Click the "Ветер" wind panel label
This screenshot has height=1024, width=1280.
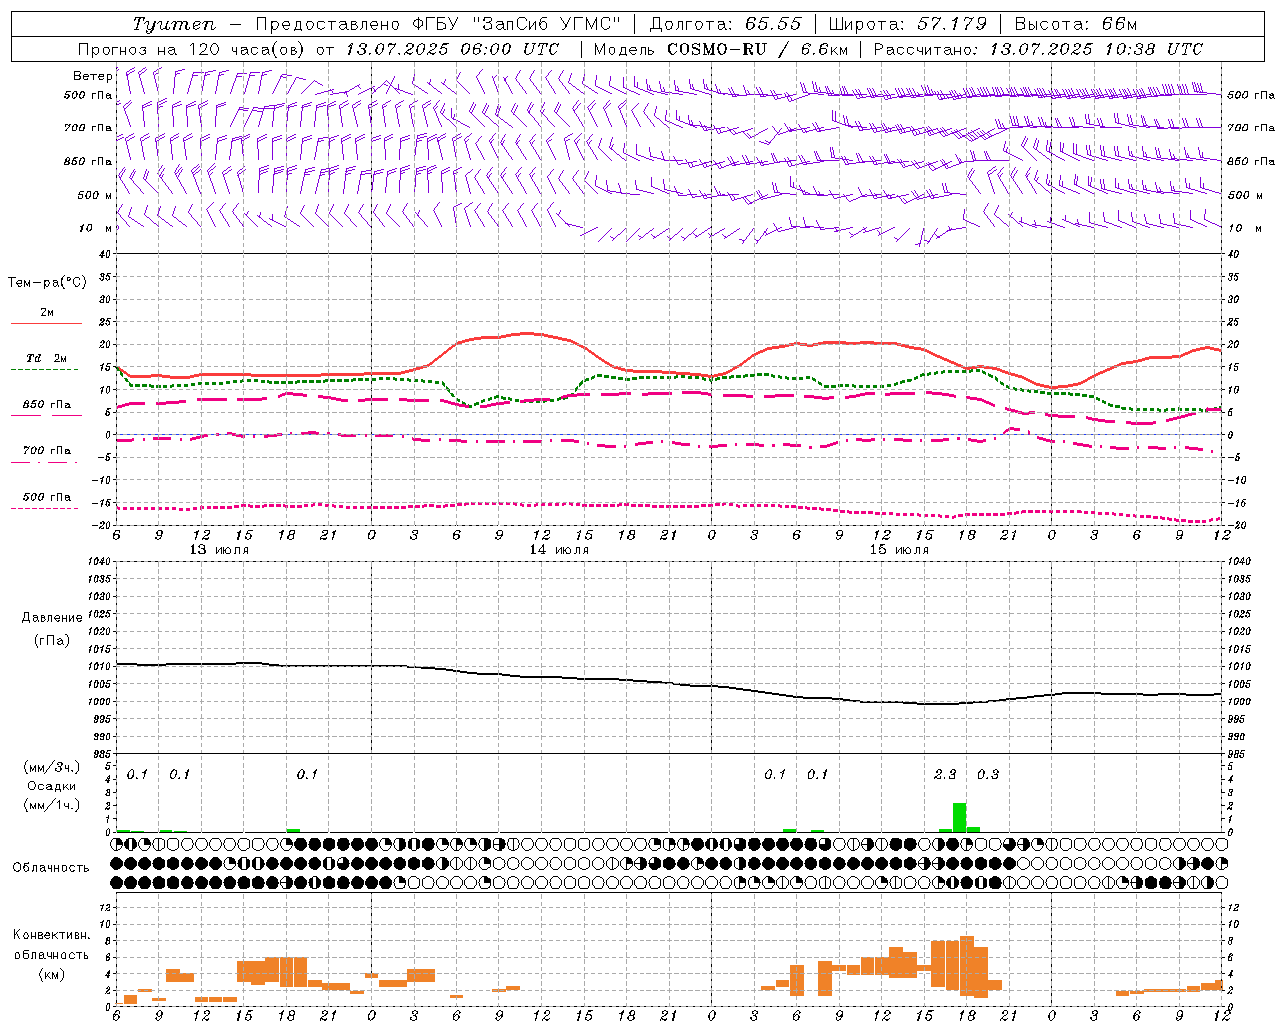pos(93,76)
